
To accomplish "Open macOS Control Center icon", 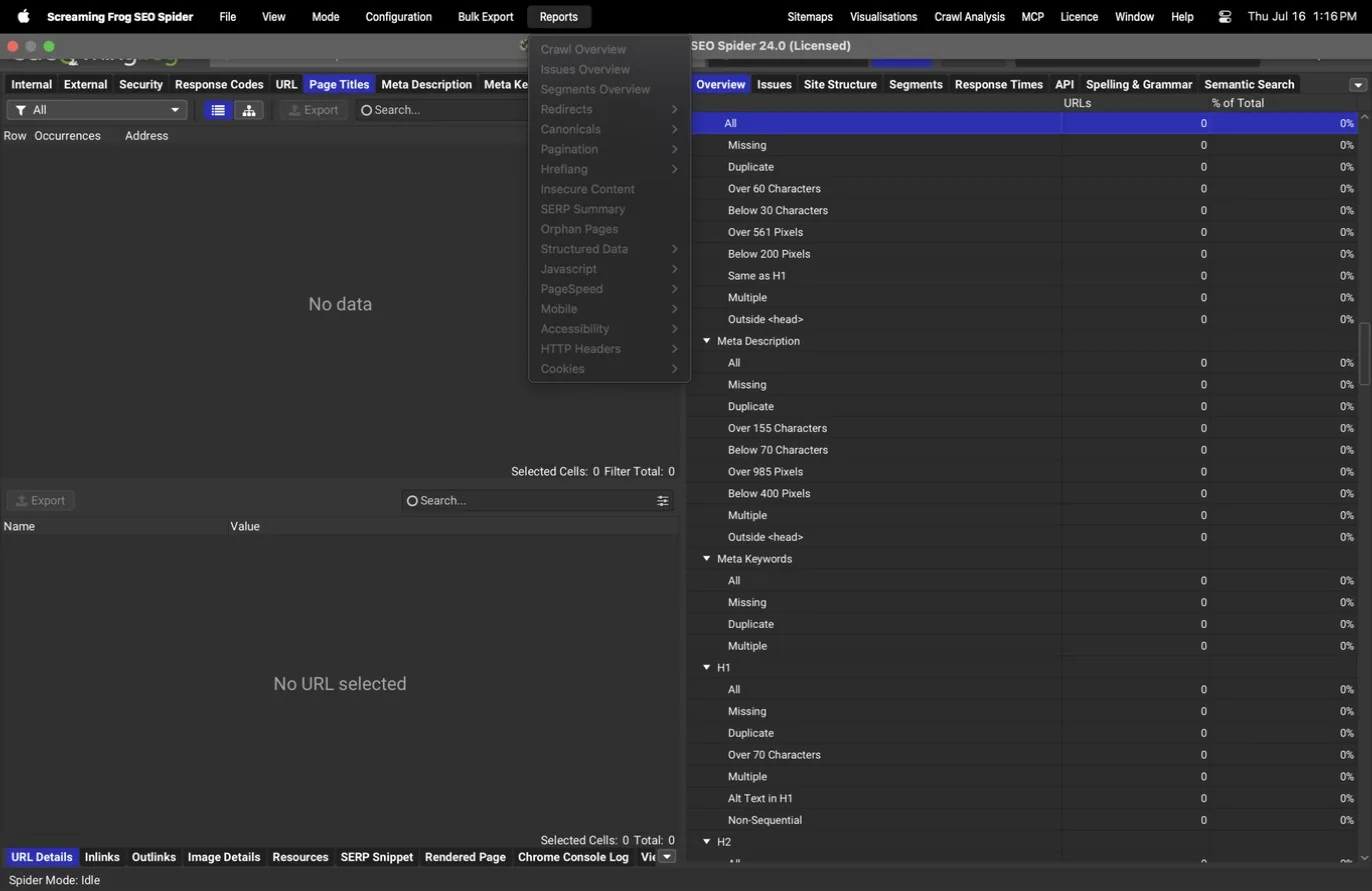I will point(1225,17).
